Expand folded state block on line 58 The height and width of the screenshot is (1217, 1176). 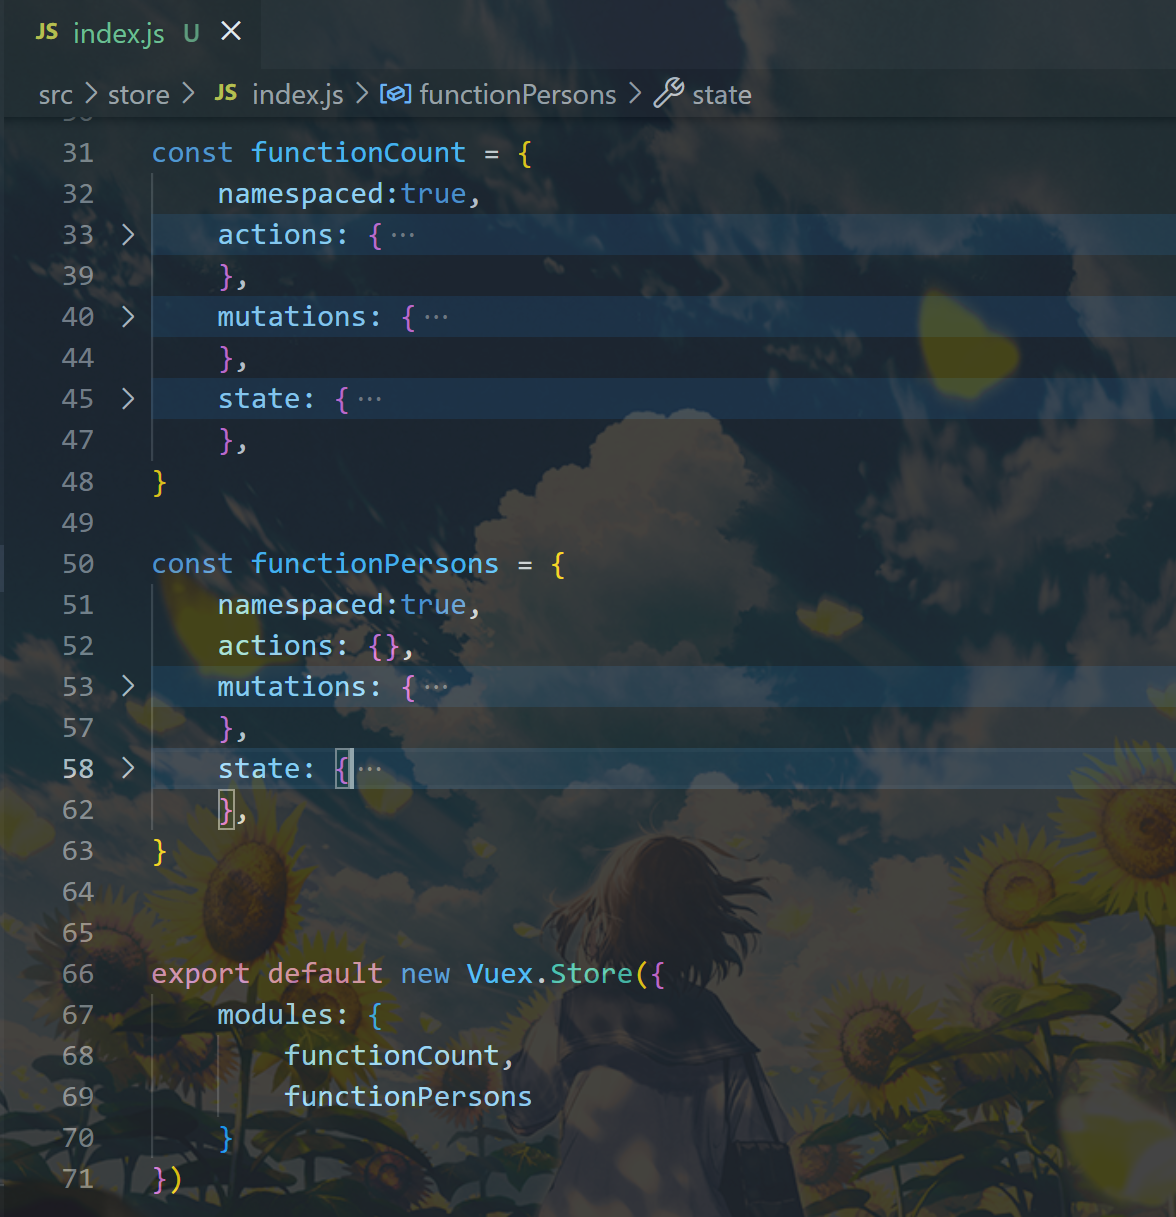pos(128,768)
